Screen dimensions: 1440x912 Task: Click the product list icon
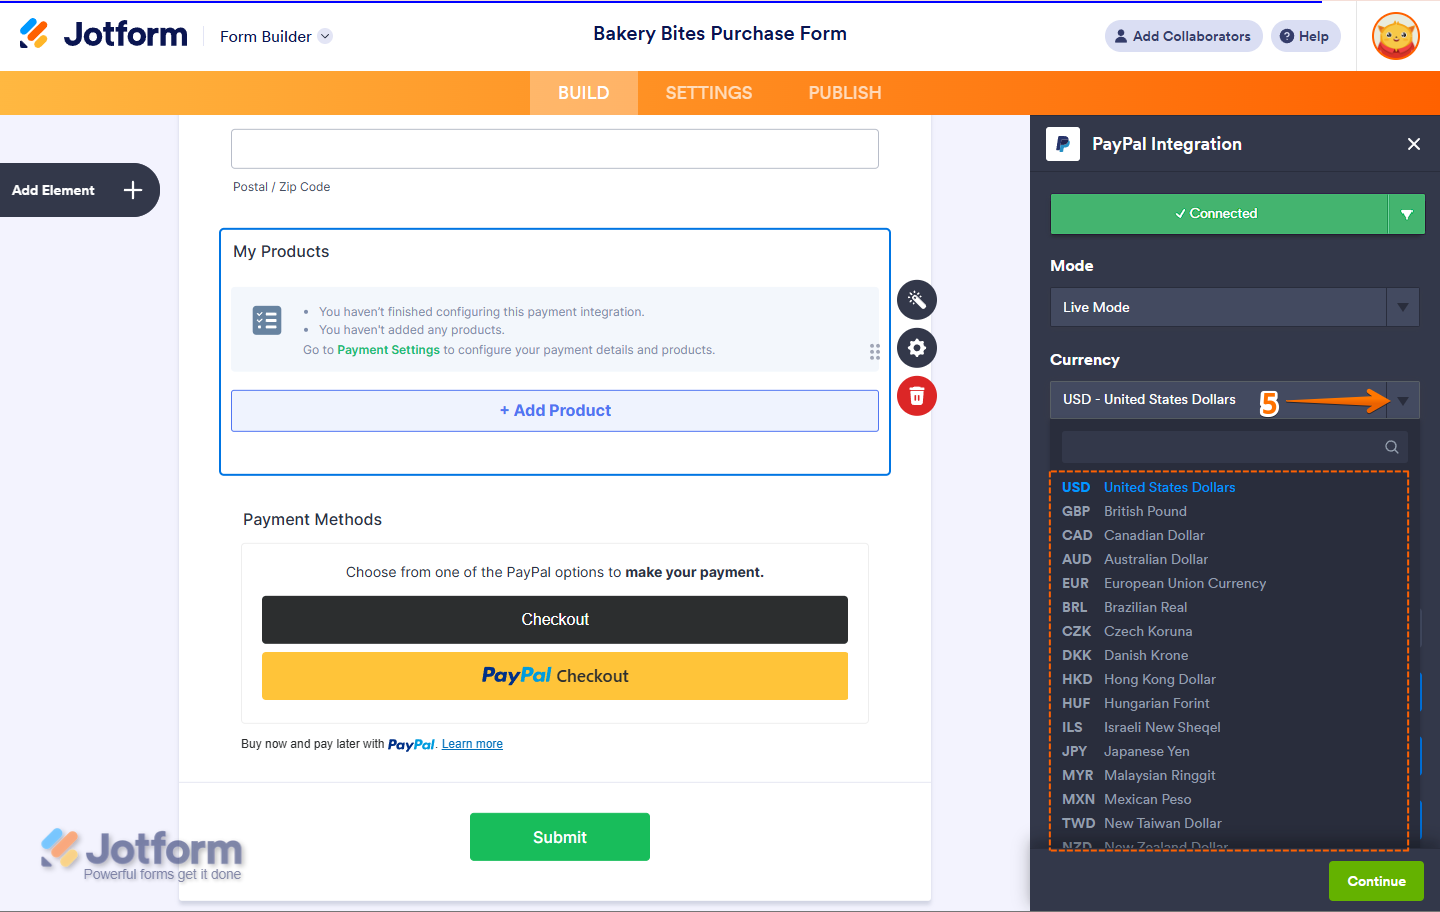267,320
